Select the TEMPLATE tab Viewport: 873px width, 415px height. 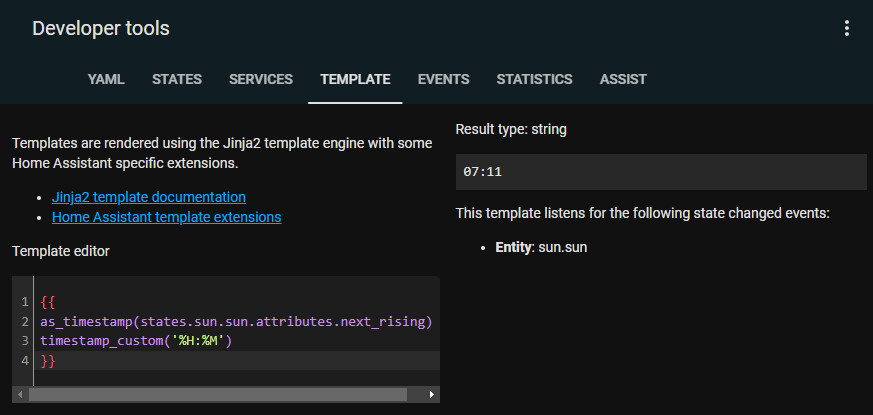(x=355, y=79)
